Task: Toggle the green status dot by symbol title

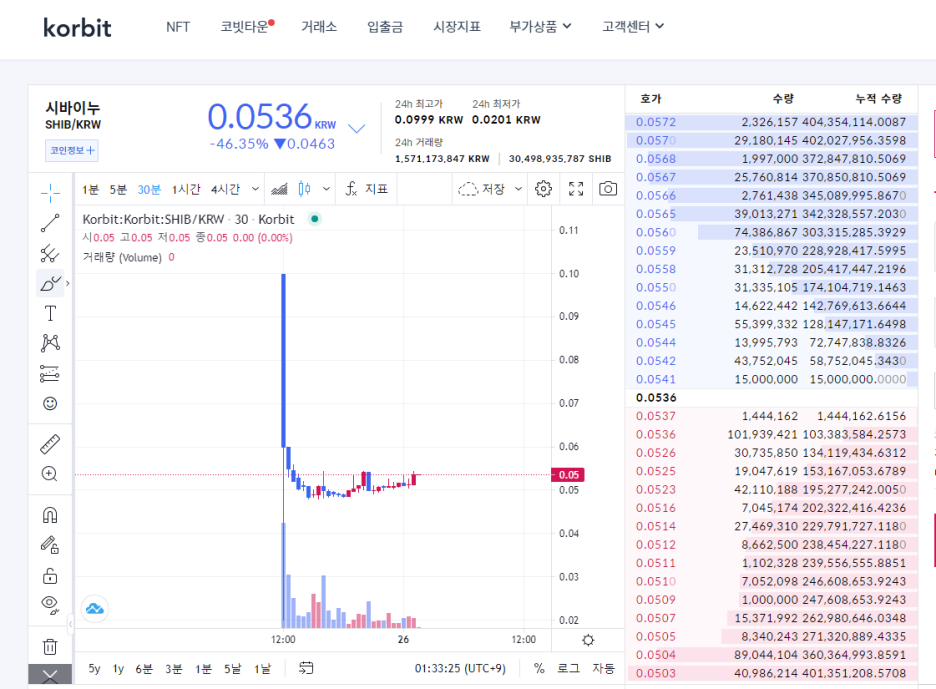Action: [x=315, y=219]
